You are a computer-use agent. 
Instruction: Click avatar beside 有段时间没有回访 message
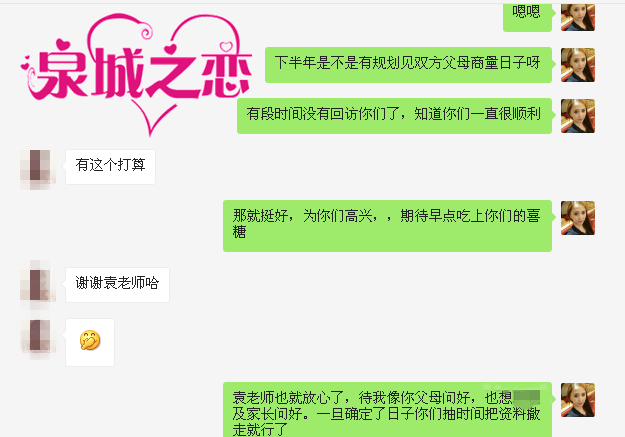[578, 116]
